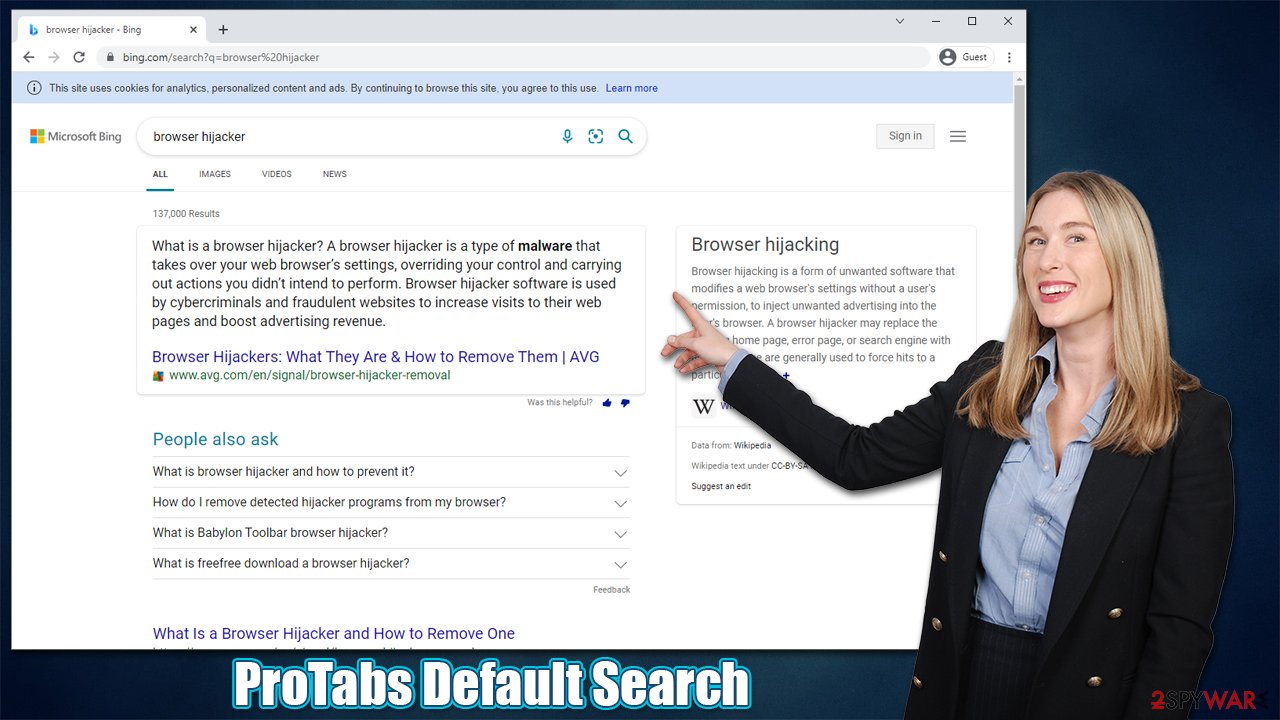This screenshot has width=1280, height=720.
Task: Expand 'What is Babylon Toolbar browser hijacker?'
Action: [x=391, y=533]
